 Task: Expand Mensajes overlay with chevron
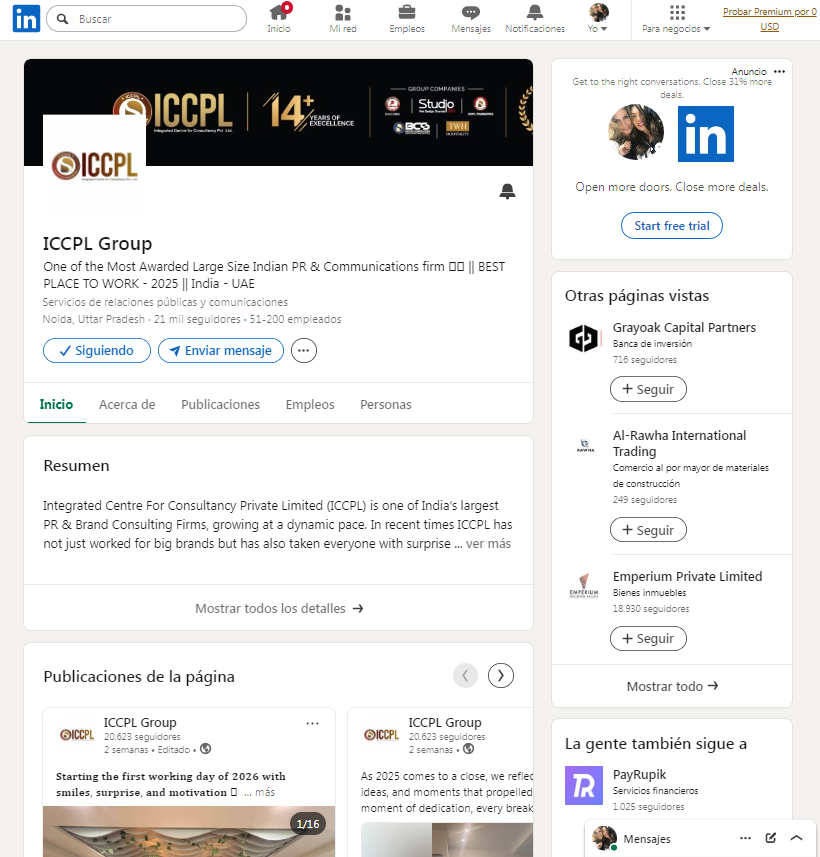(x=796, y=838)
